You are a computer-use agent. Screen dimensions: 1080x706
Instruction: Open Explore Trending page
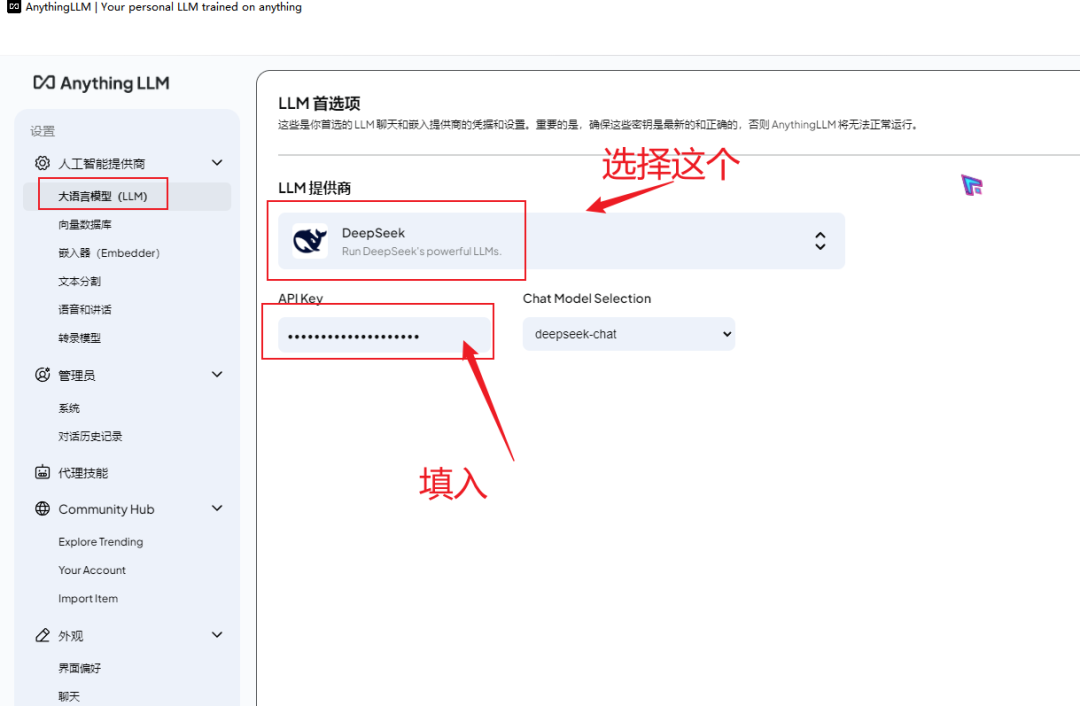point(101,542)
